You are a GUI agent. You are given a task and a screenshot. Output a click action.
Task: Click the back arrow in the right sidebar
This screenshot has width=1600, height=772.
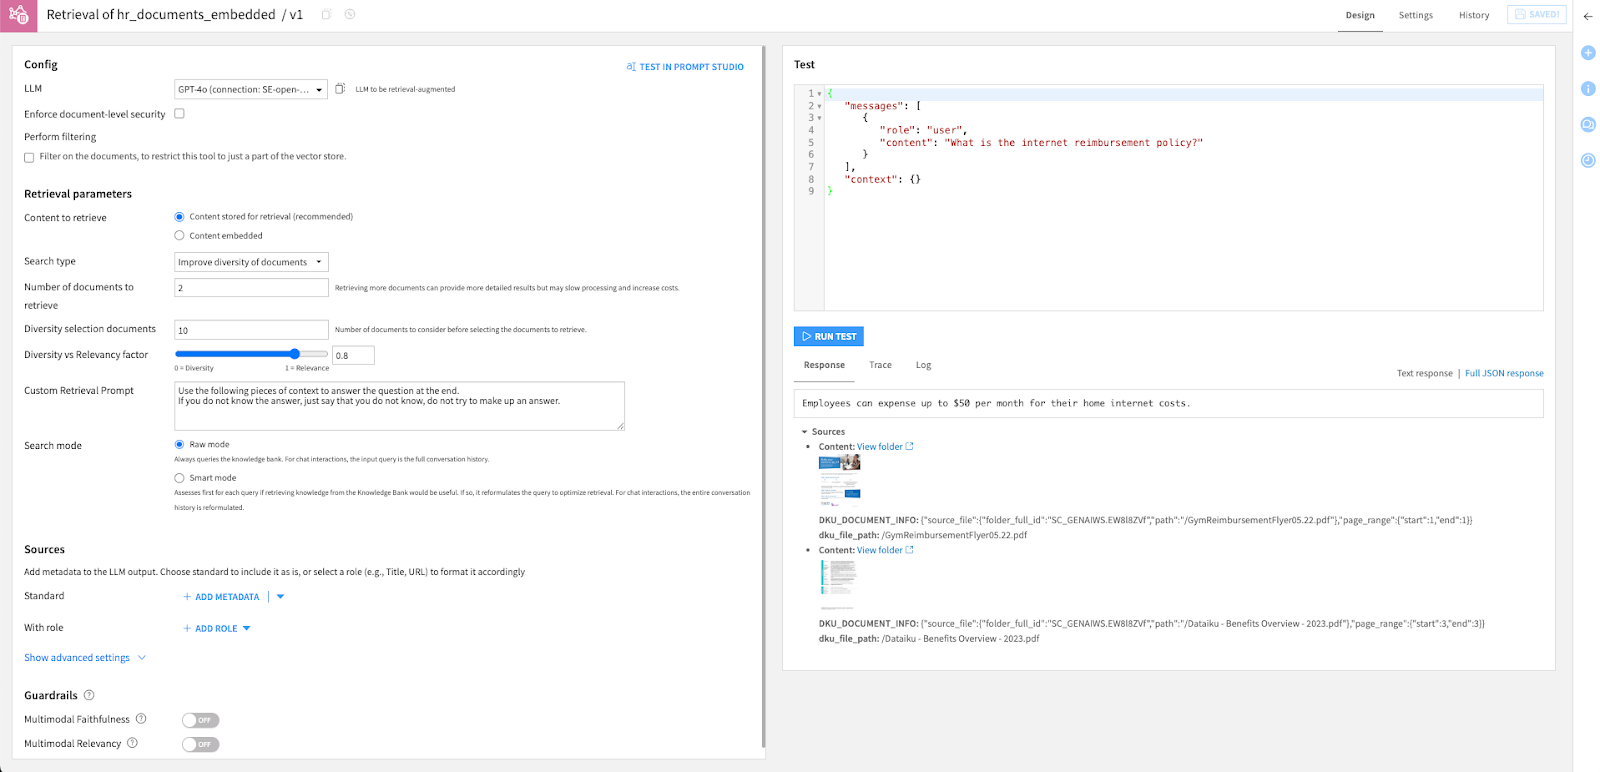click(1588, 16)
